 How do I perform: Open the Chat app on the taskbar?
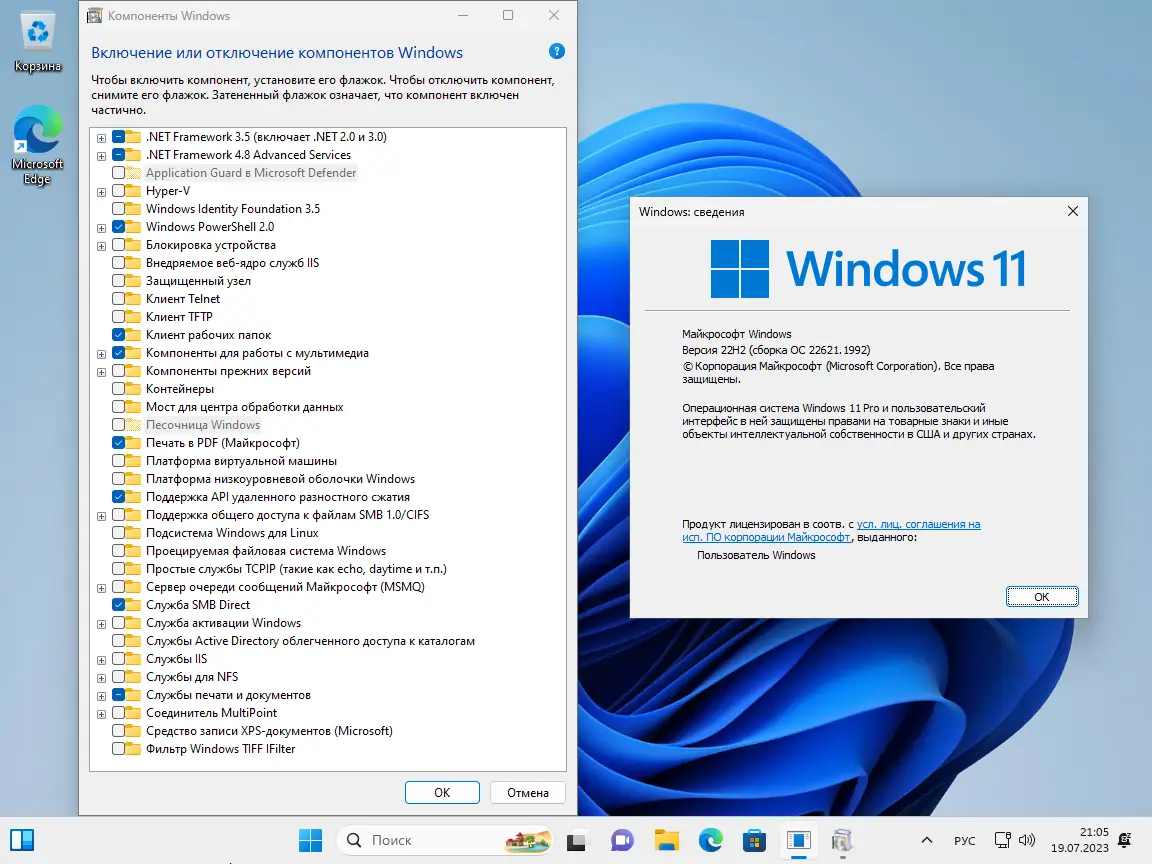(622, 840)
